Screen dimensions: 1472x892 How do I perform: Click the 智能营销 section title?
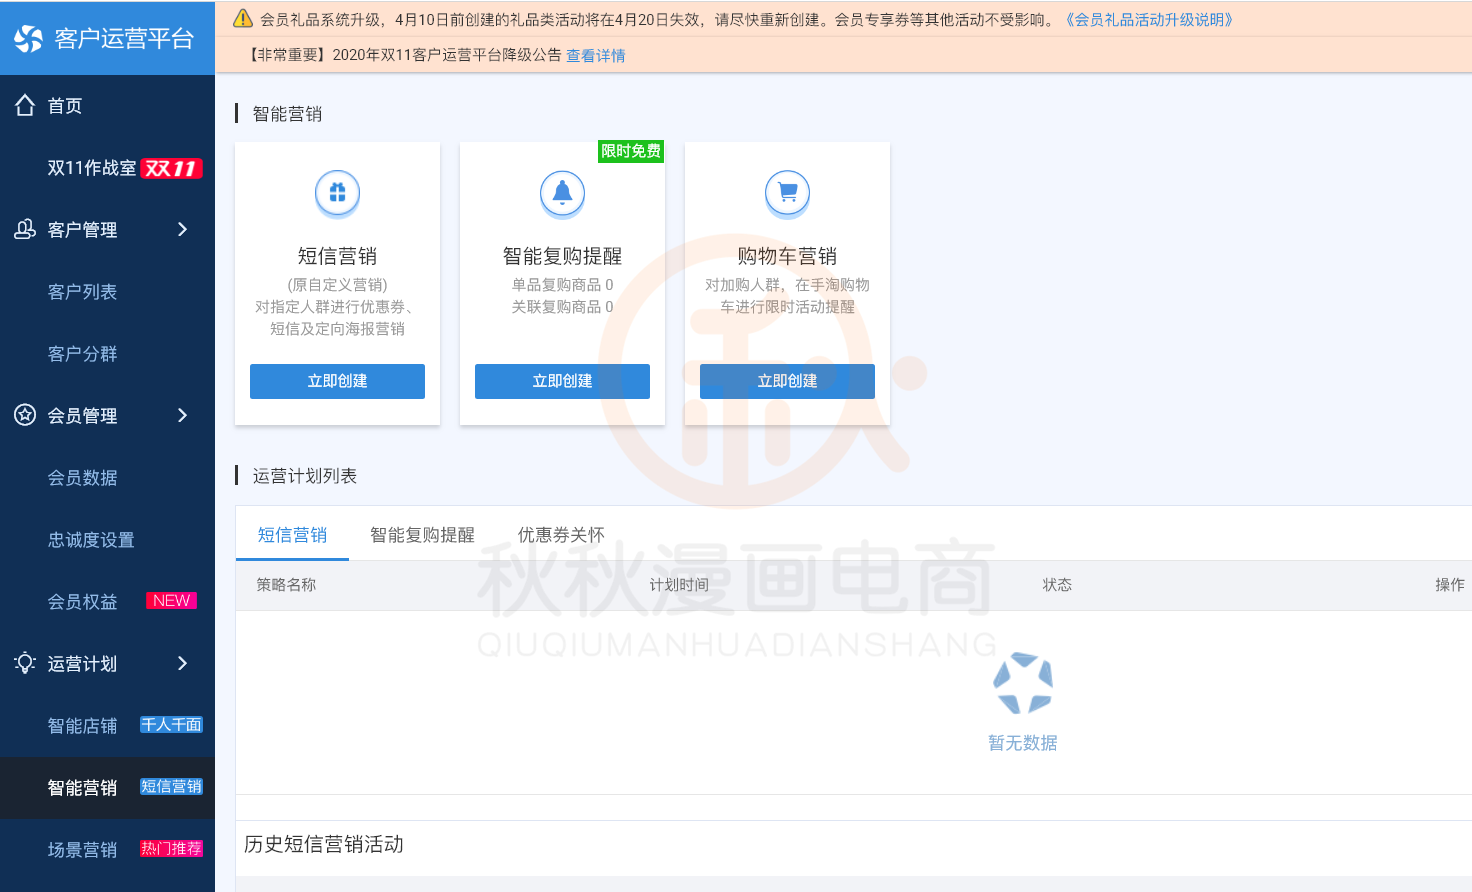tap(287, 114)
